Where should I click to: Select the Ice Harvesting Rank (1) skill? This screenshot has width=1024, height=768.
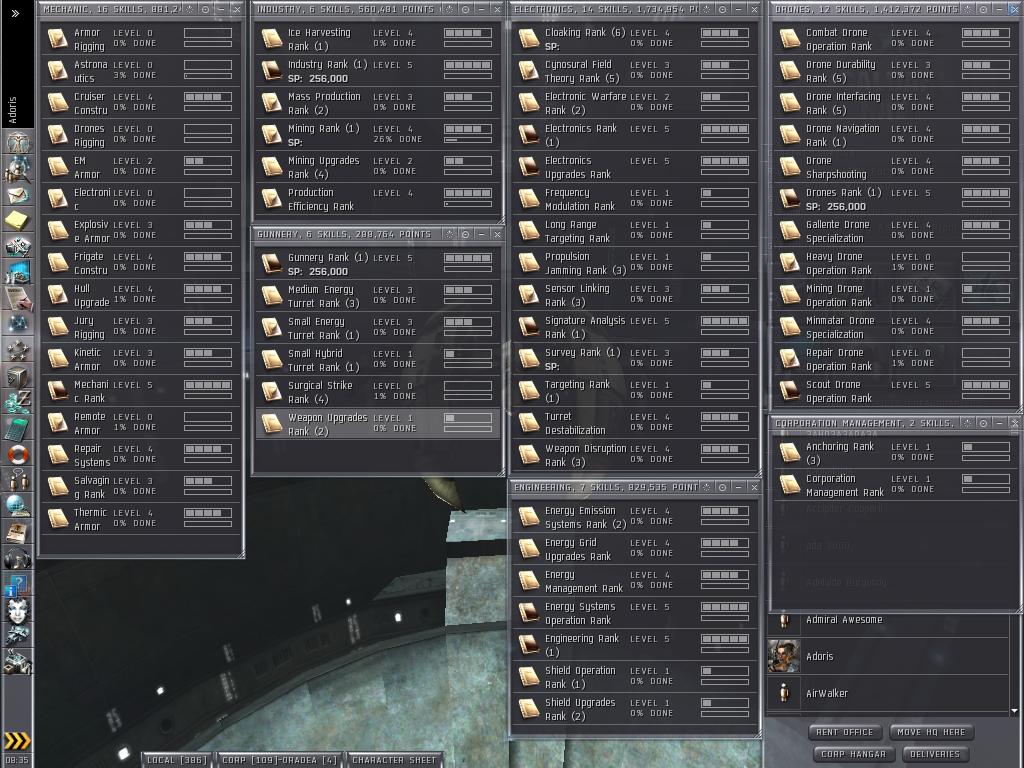(377, 39)
